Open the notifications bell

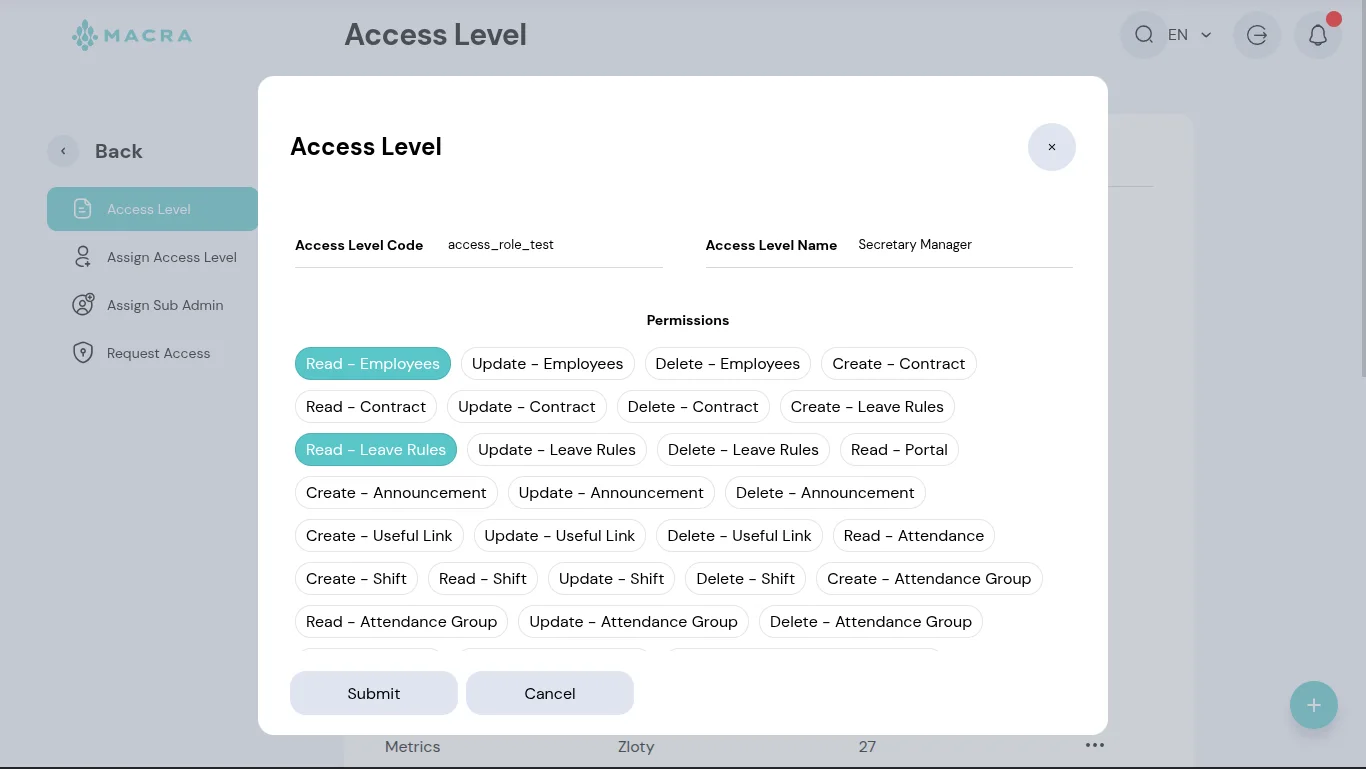[1317, 35]
